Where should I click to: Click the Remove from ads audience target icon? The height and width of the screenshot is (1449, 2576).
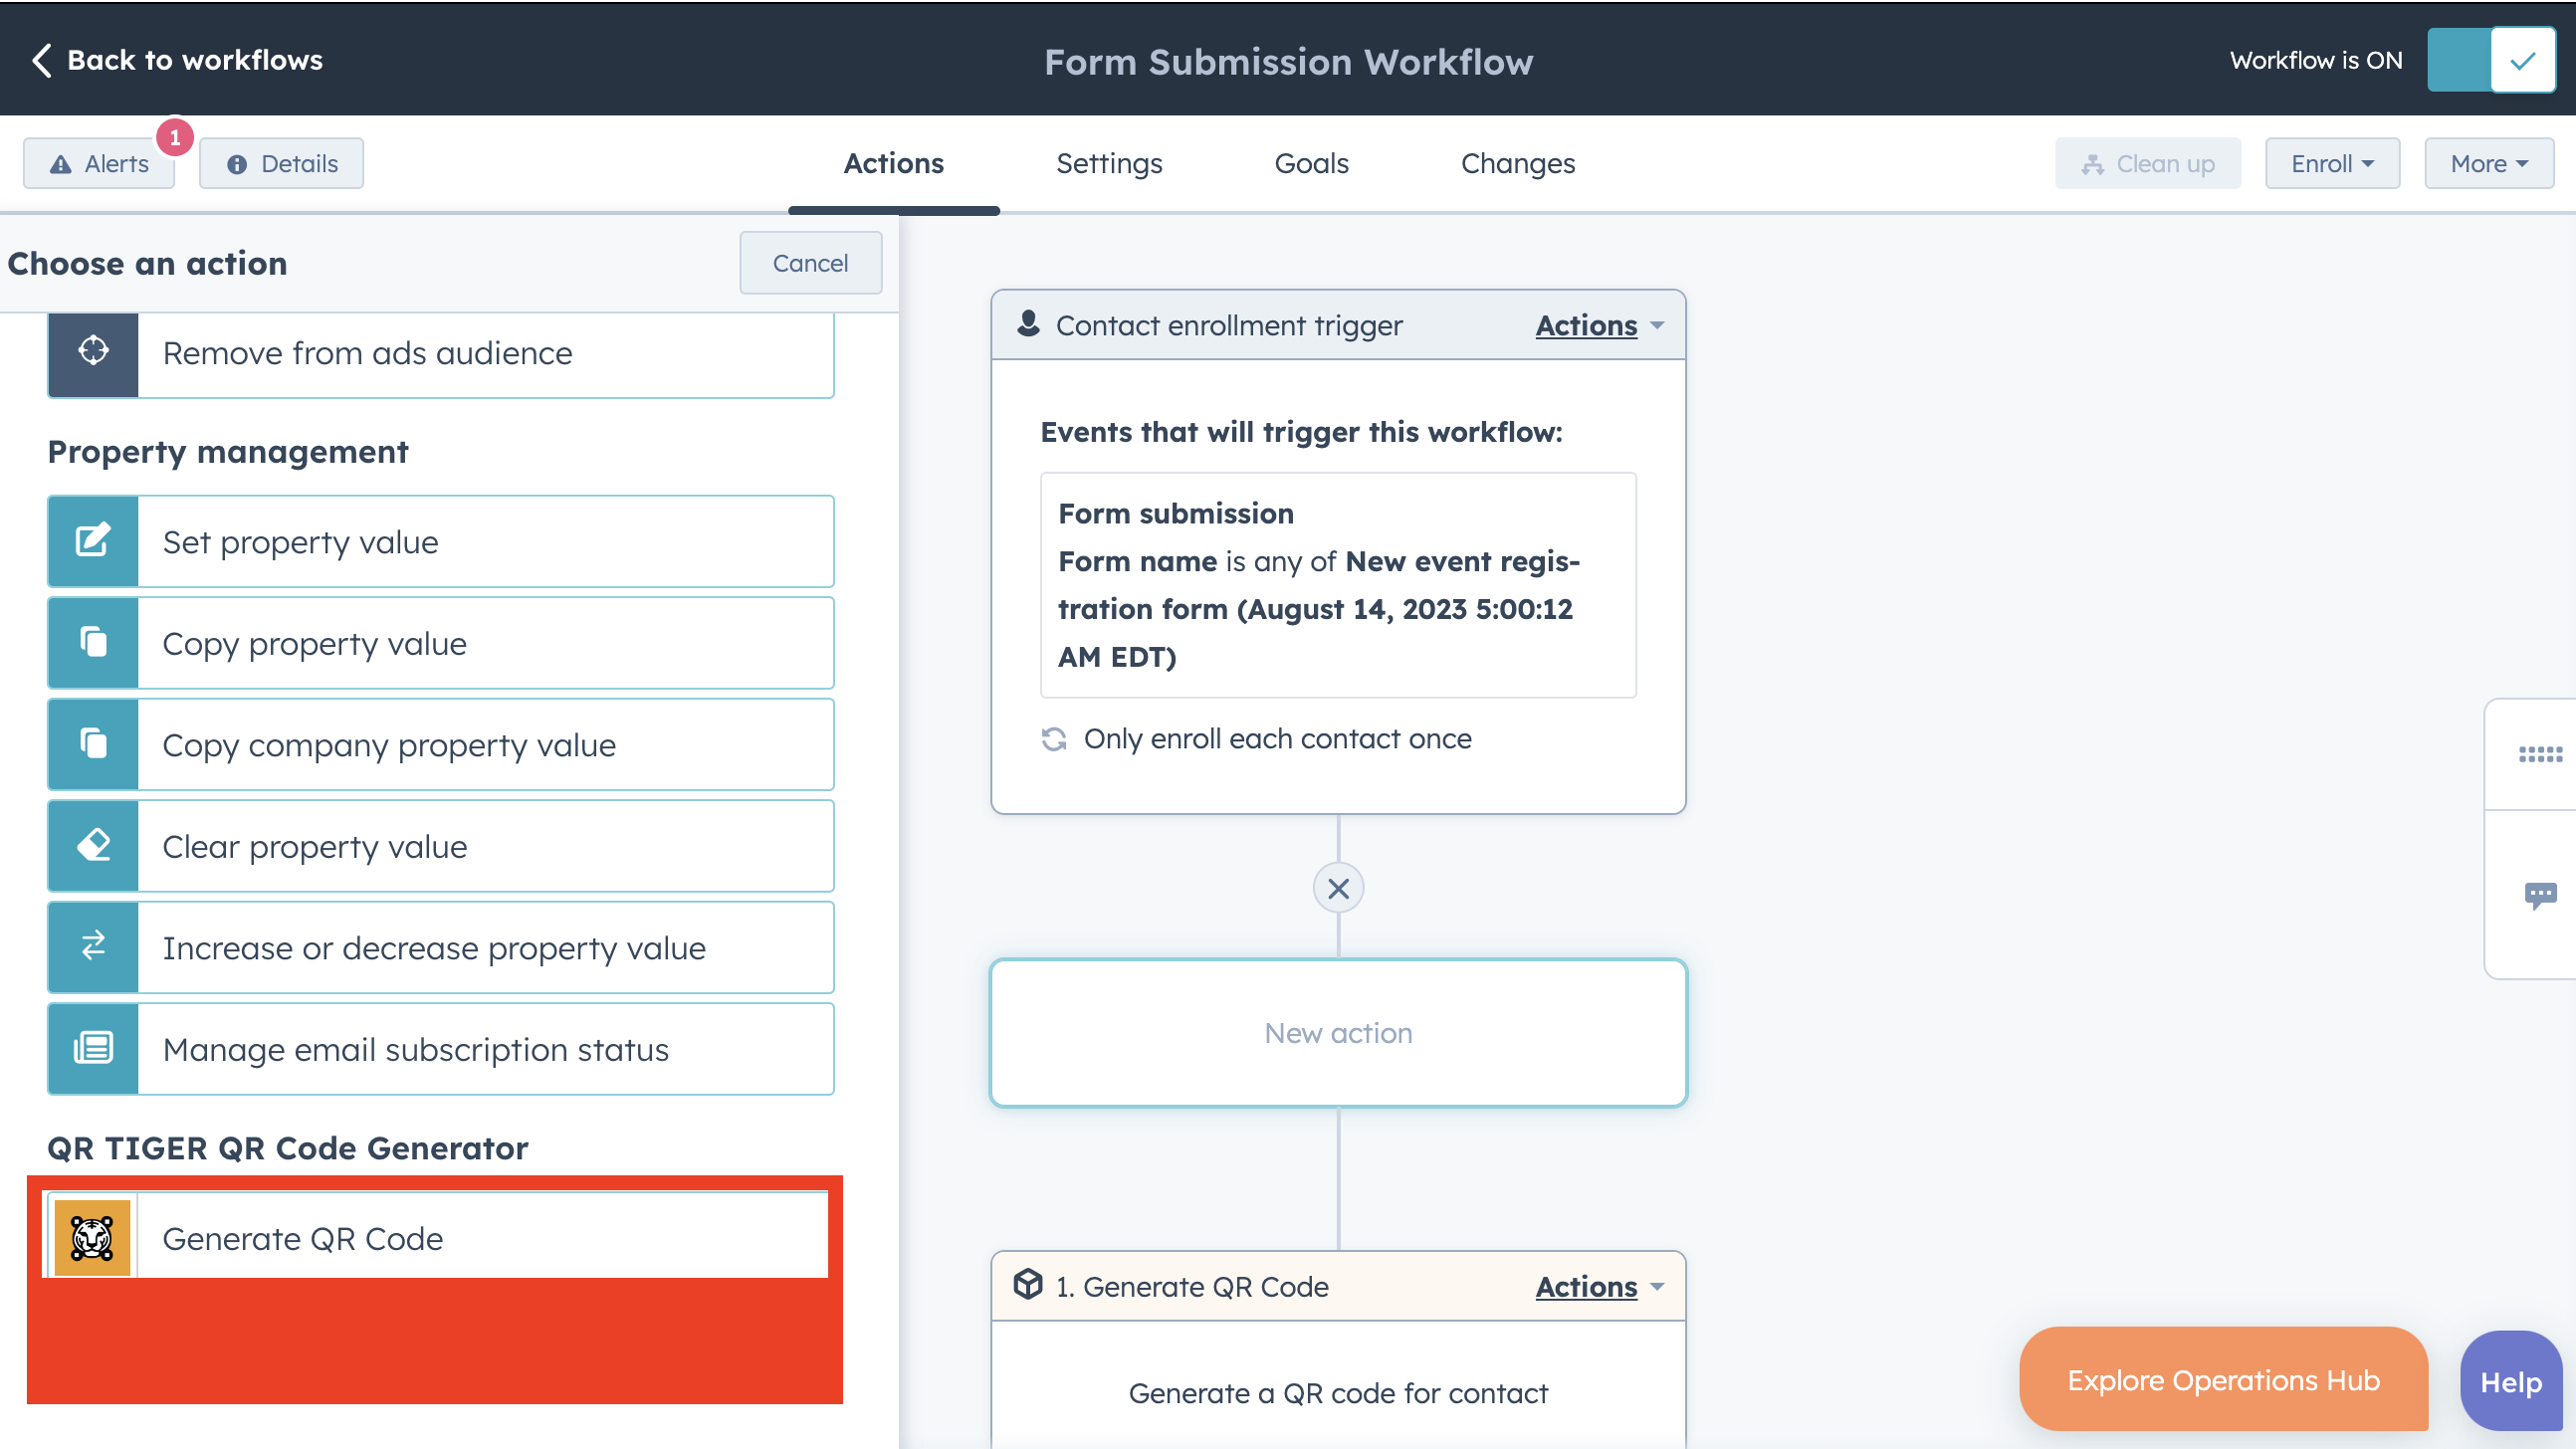(92, 351)
